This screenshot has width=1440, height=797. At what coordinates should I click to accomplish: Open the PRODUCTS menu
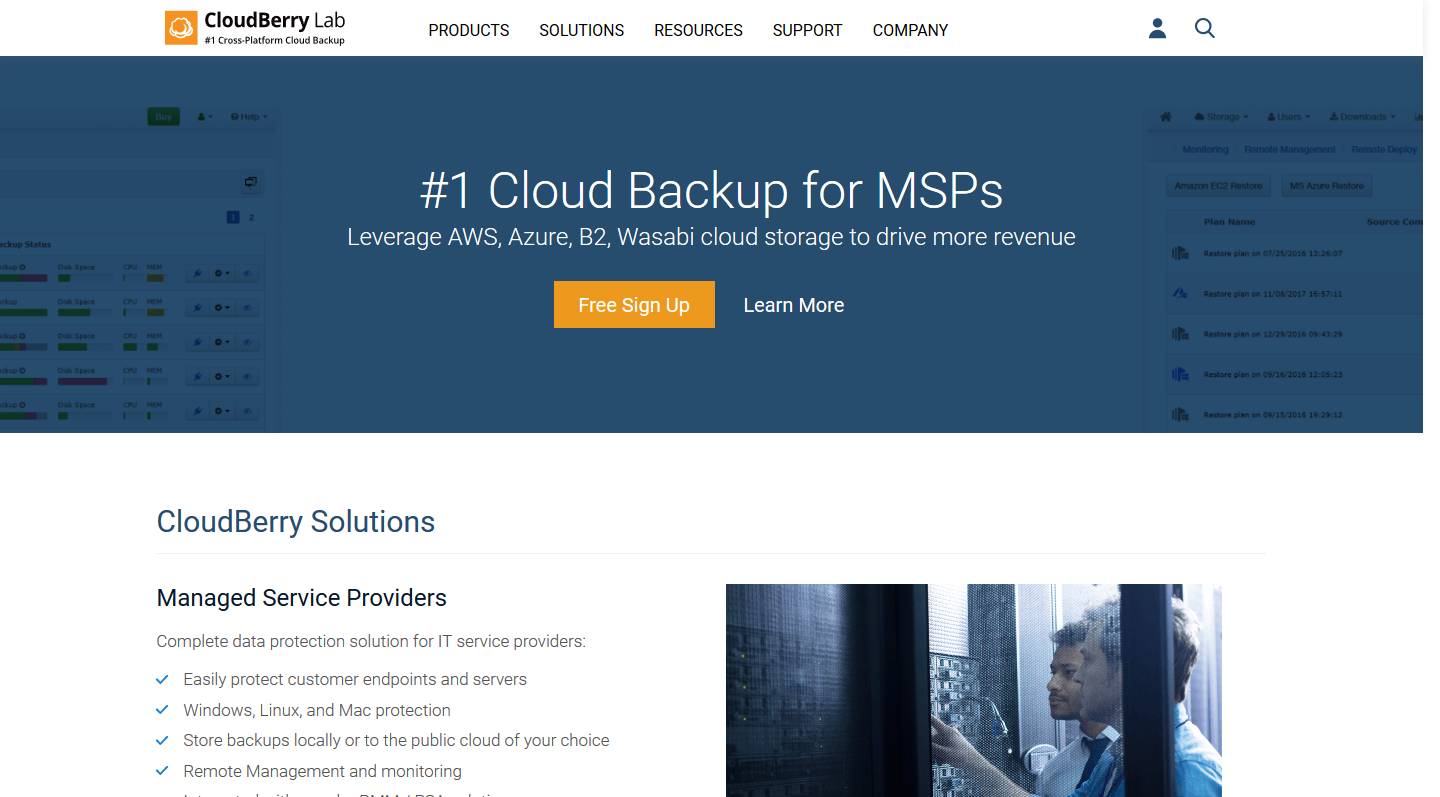coord(469,30)
